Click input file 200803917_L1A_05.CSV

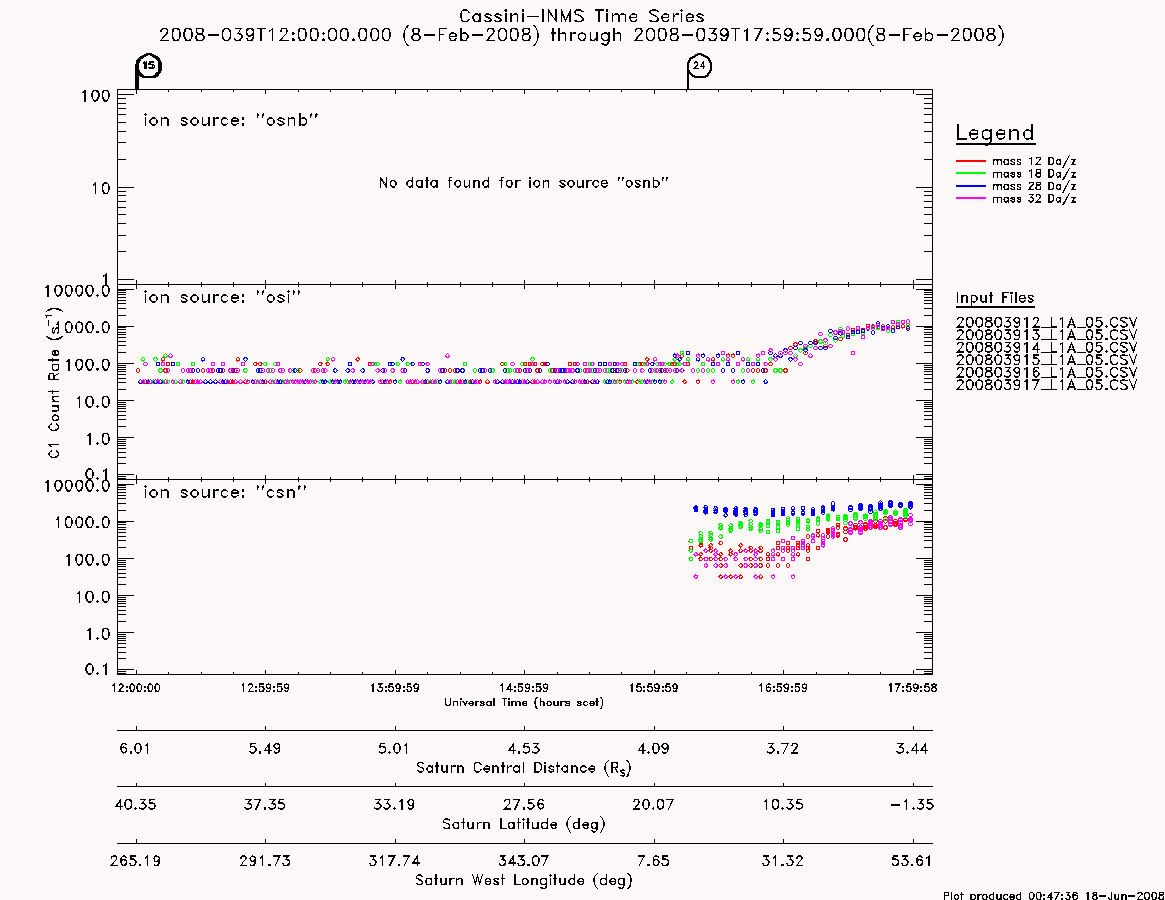coord(1046,385)
